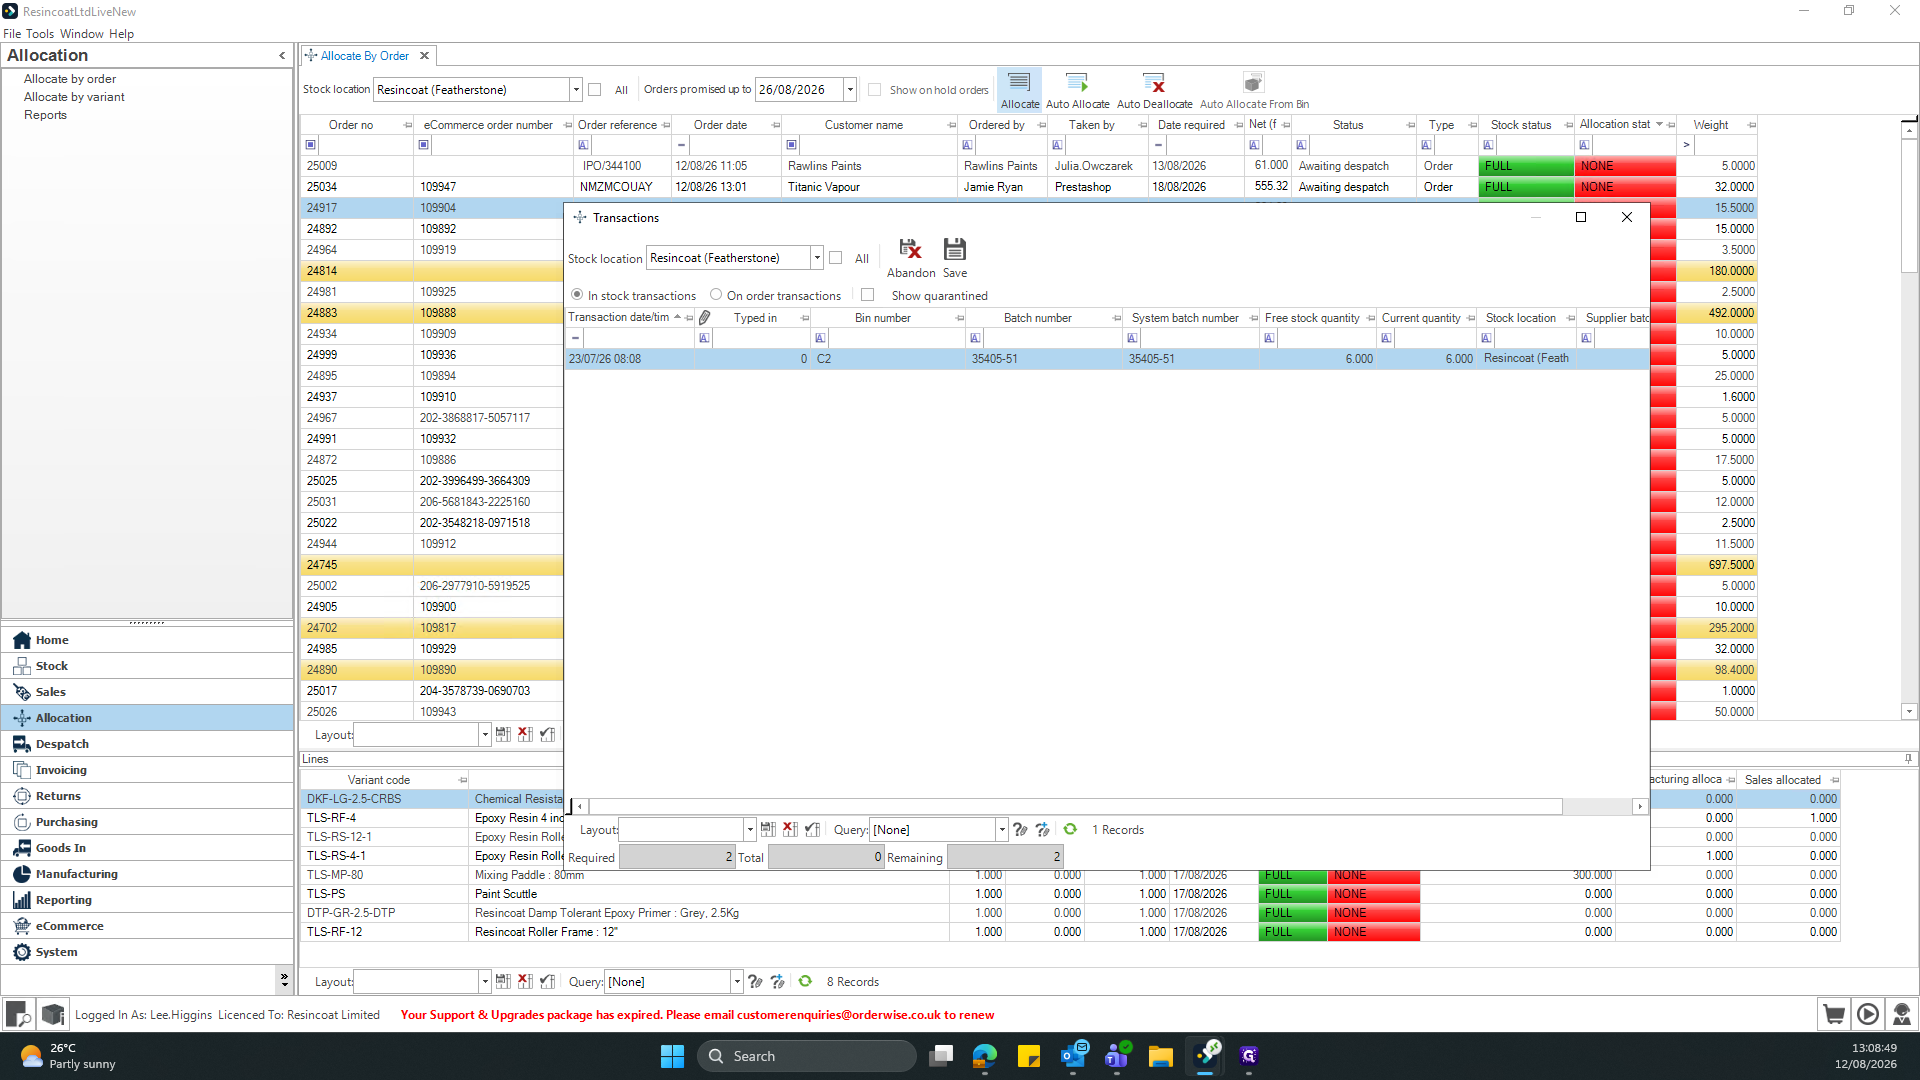The height and width of the screenshot is (1080, 1920).
Task: Click refresh icon beside 8 Records
Action: [805, 981]
